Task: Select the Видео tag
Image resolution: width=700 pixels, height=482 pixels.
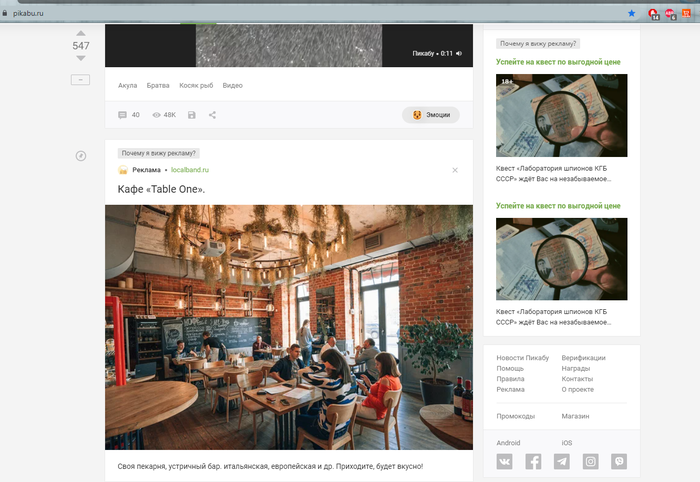Action: pos(233,85)
